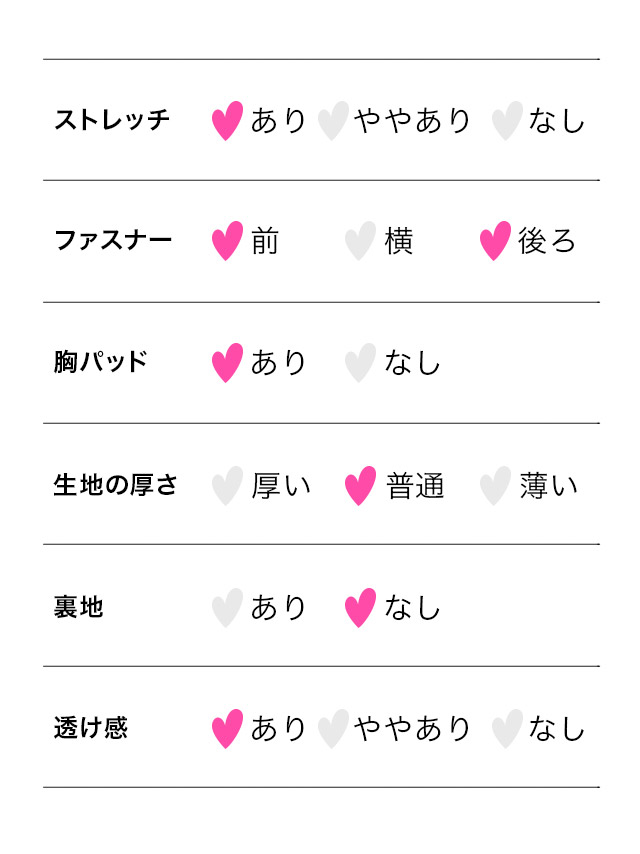Click the pink heart next to ファスナー 前
640x854 pixels.
click(227, 241)
